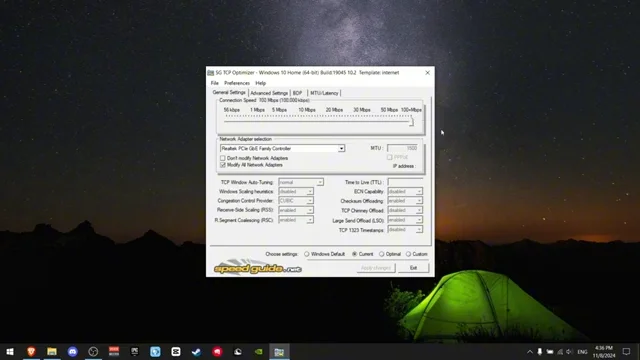Check Don't modify Network Adapters
640x360 pixels.
pos(222,158)
